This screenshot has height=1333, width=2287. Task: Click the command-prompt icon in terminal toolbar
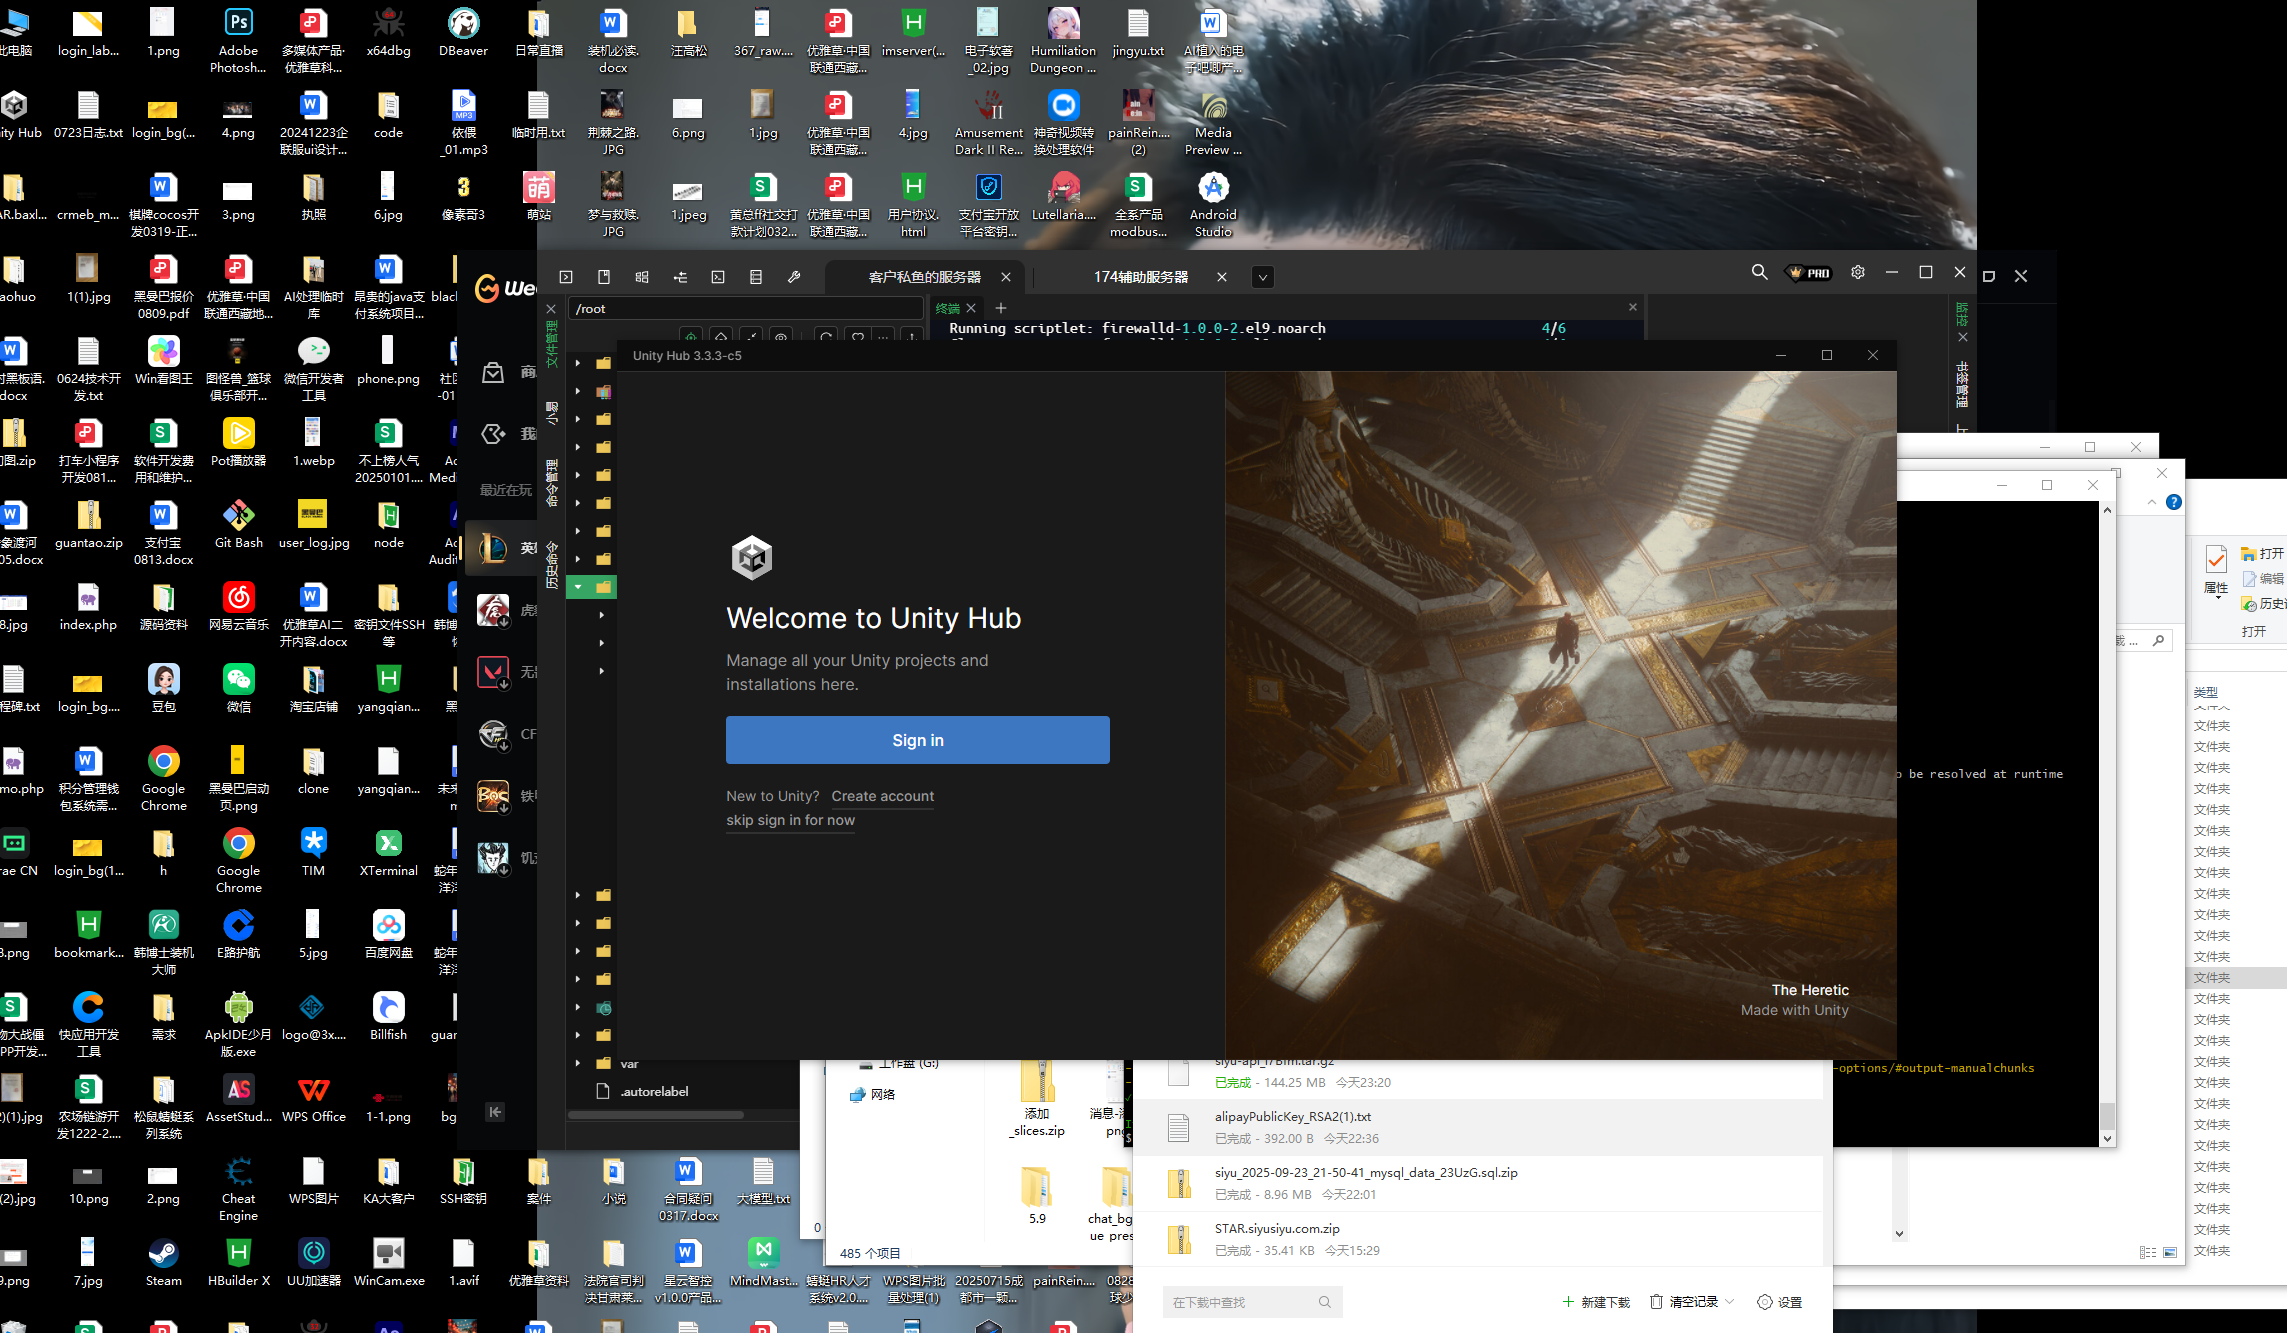(x=718, y=277)
